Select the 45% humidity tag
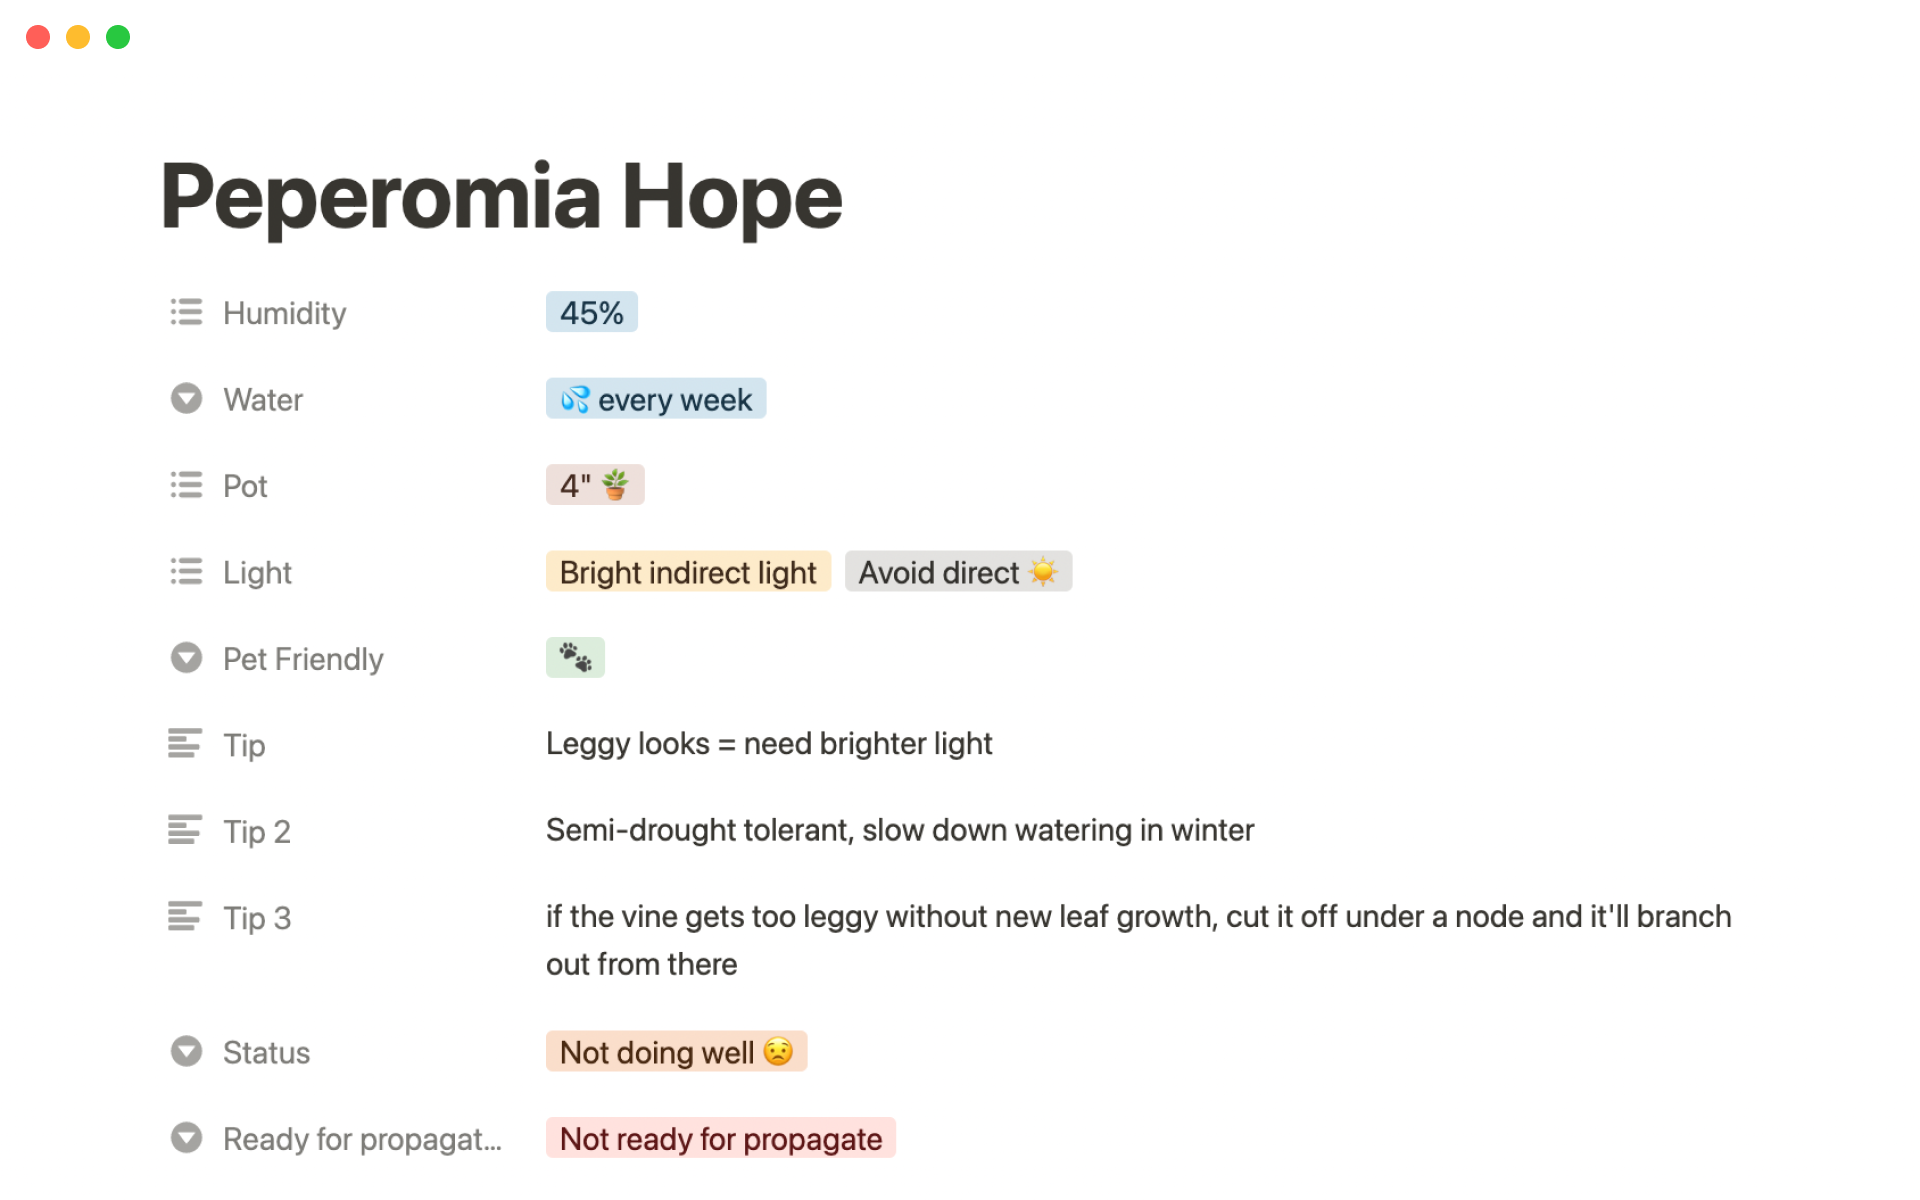This screenshot has height=1200, width=1920. pyautogui.click(x=591, y=312)
